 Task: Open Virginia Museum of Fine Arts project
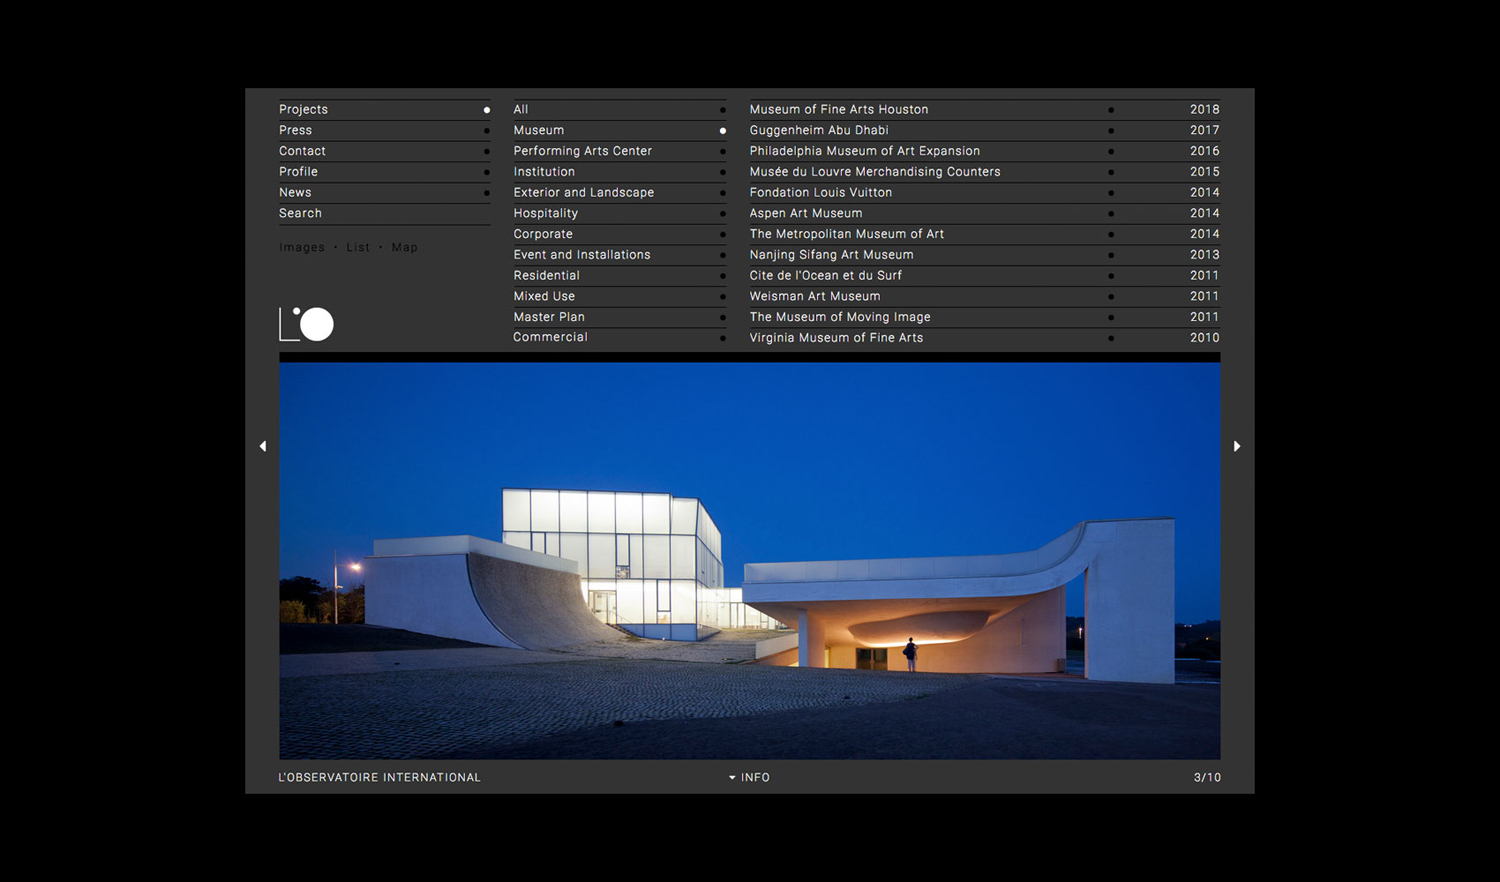(837, 338)
